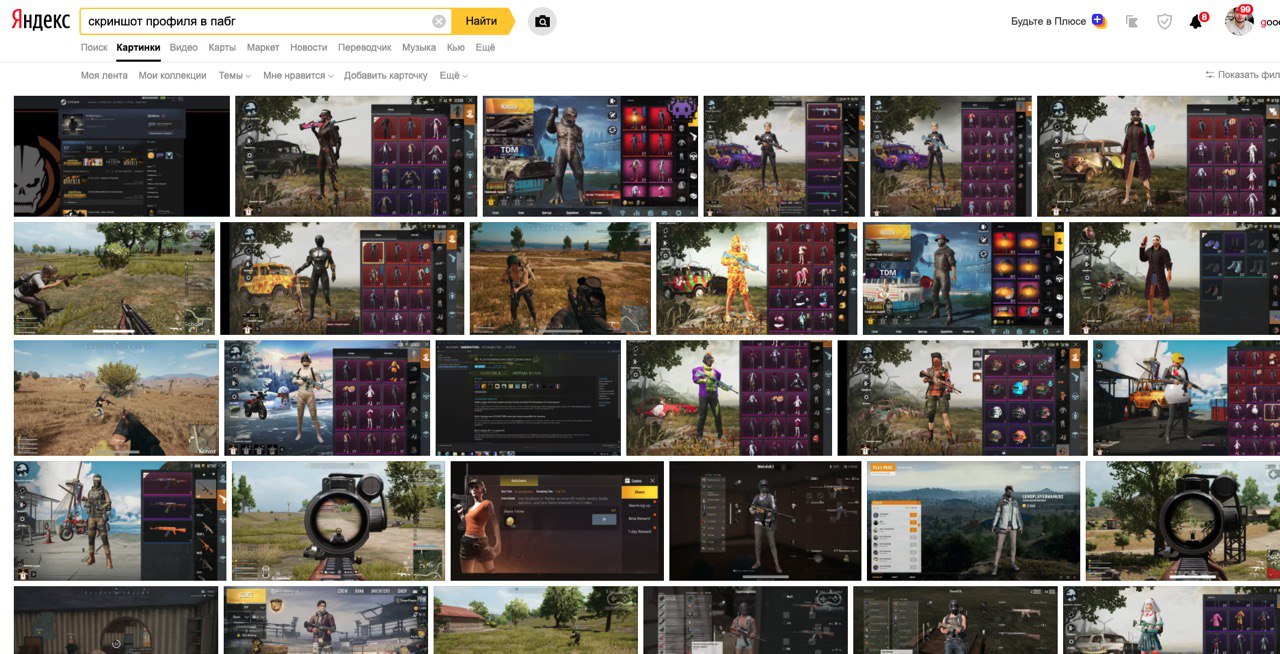Open thumbnail of lizard creature TDM lobby
Screen dimensions: 1280x654
(591, 156)
